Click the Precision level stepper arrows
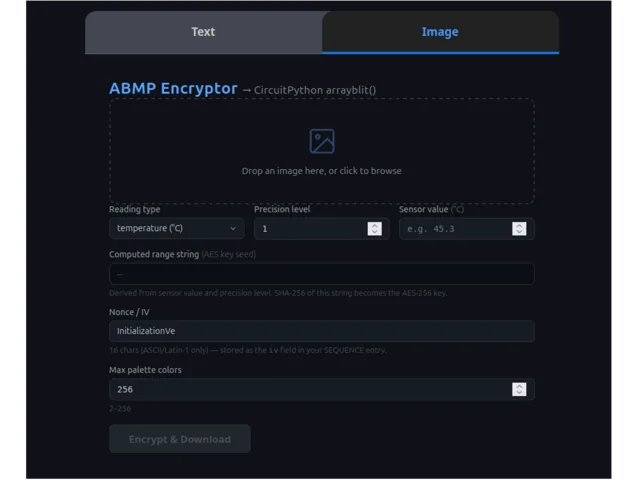This screenshot has height=480, width=640. point(374,229)
